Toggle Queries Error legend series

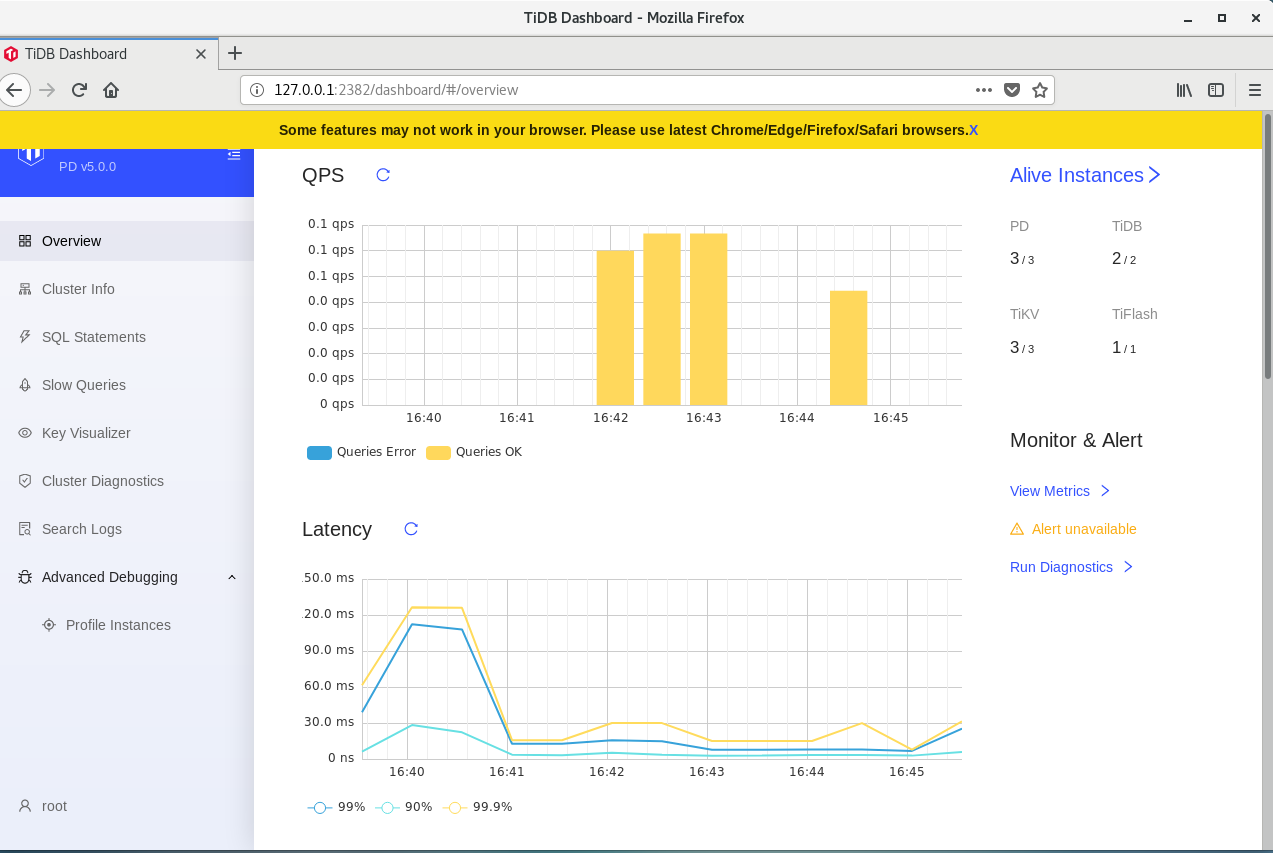click(x=361, y=452)
